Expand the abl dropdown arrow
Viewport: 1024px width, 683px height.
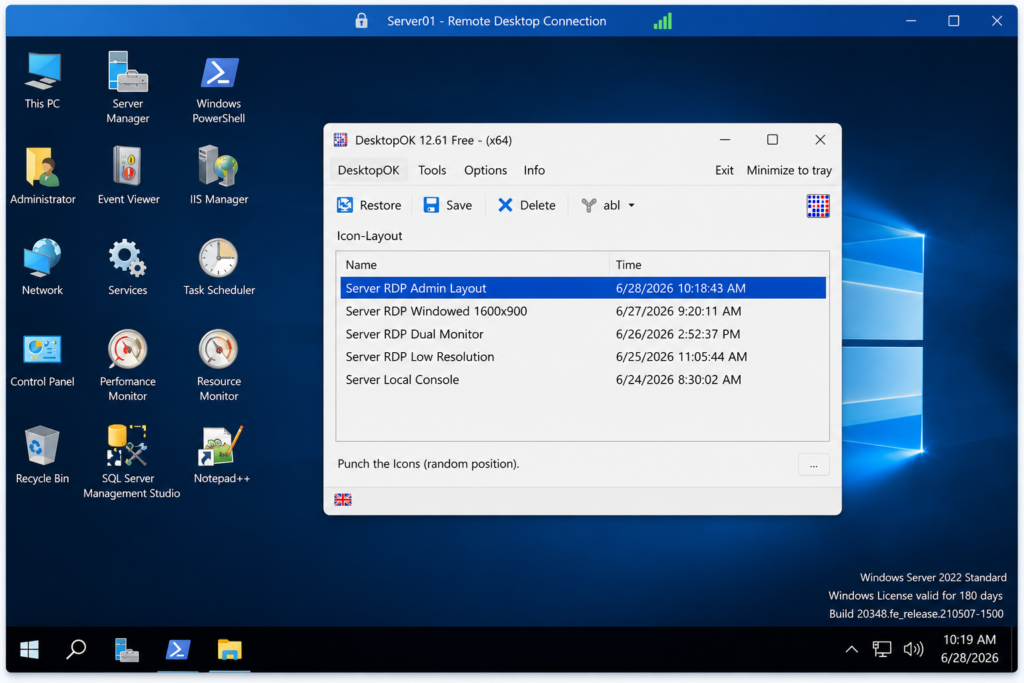coord(632,205)
